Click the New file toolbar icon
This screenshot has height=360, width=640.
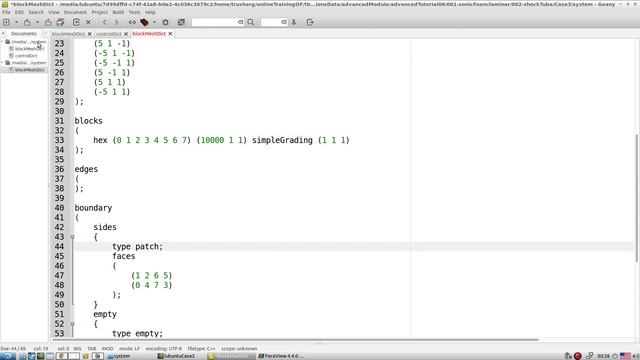[x=7, y=22]
